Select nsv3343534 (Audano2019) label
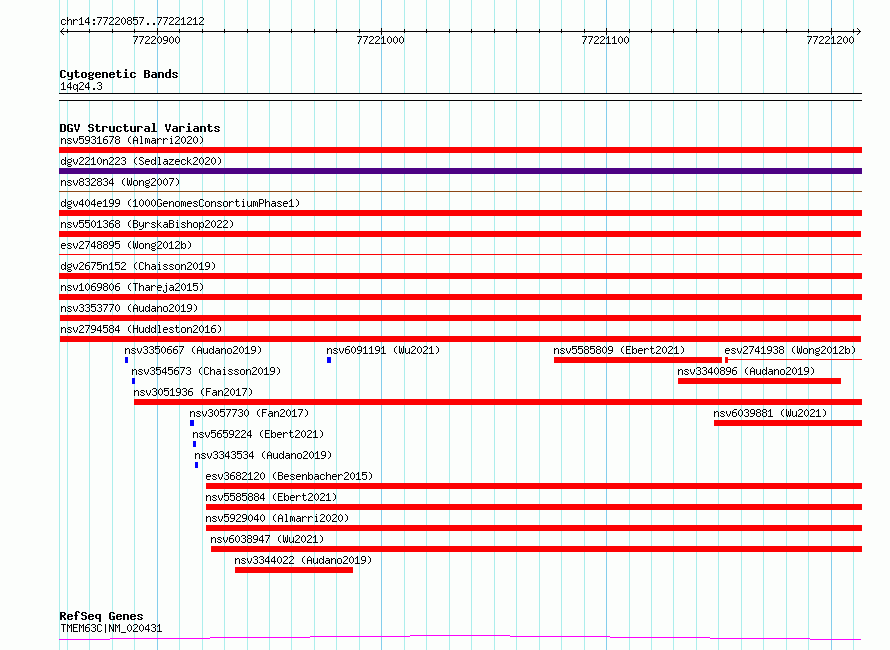 pyautogui.click(x=263, y=455)
